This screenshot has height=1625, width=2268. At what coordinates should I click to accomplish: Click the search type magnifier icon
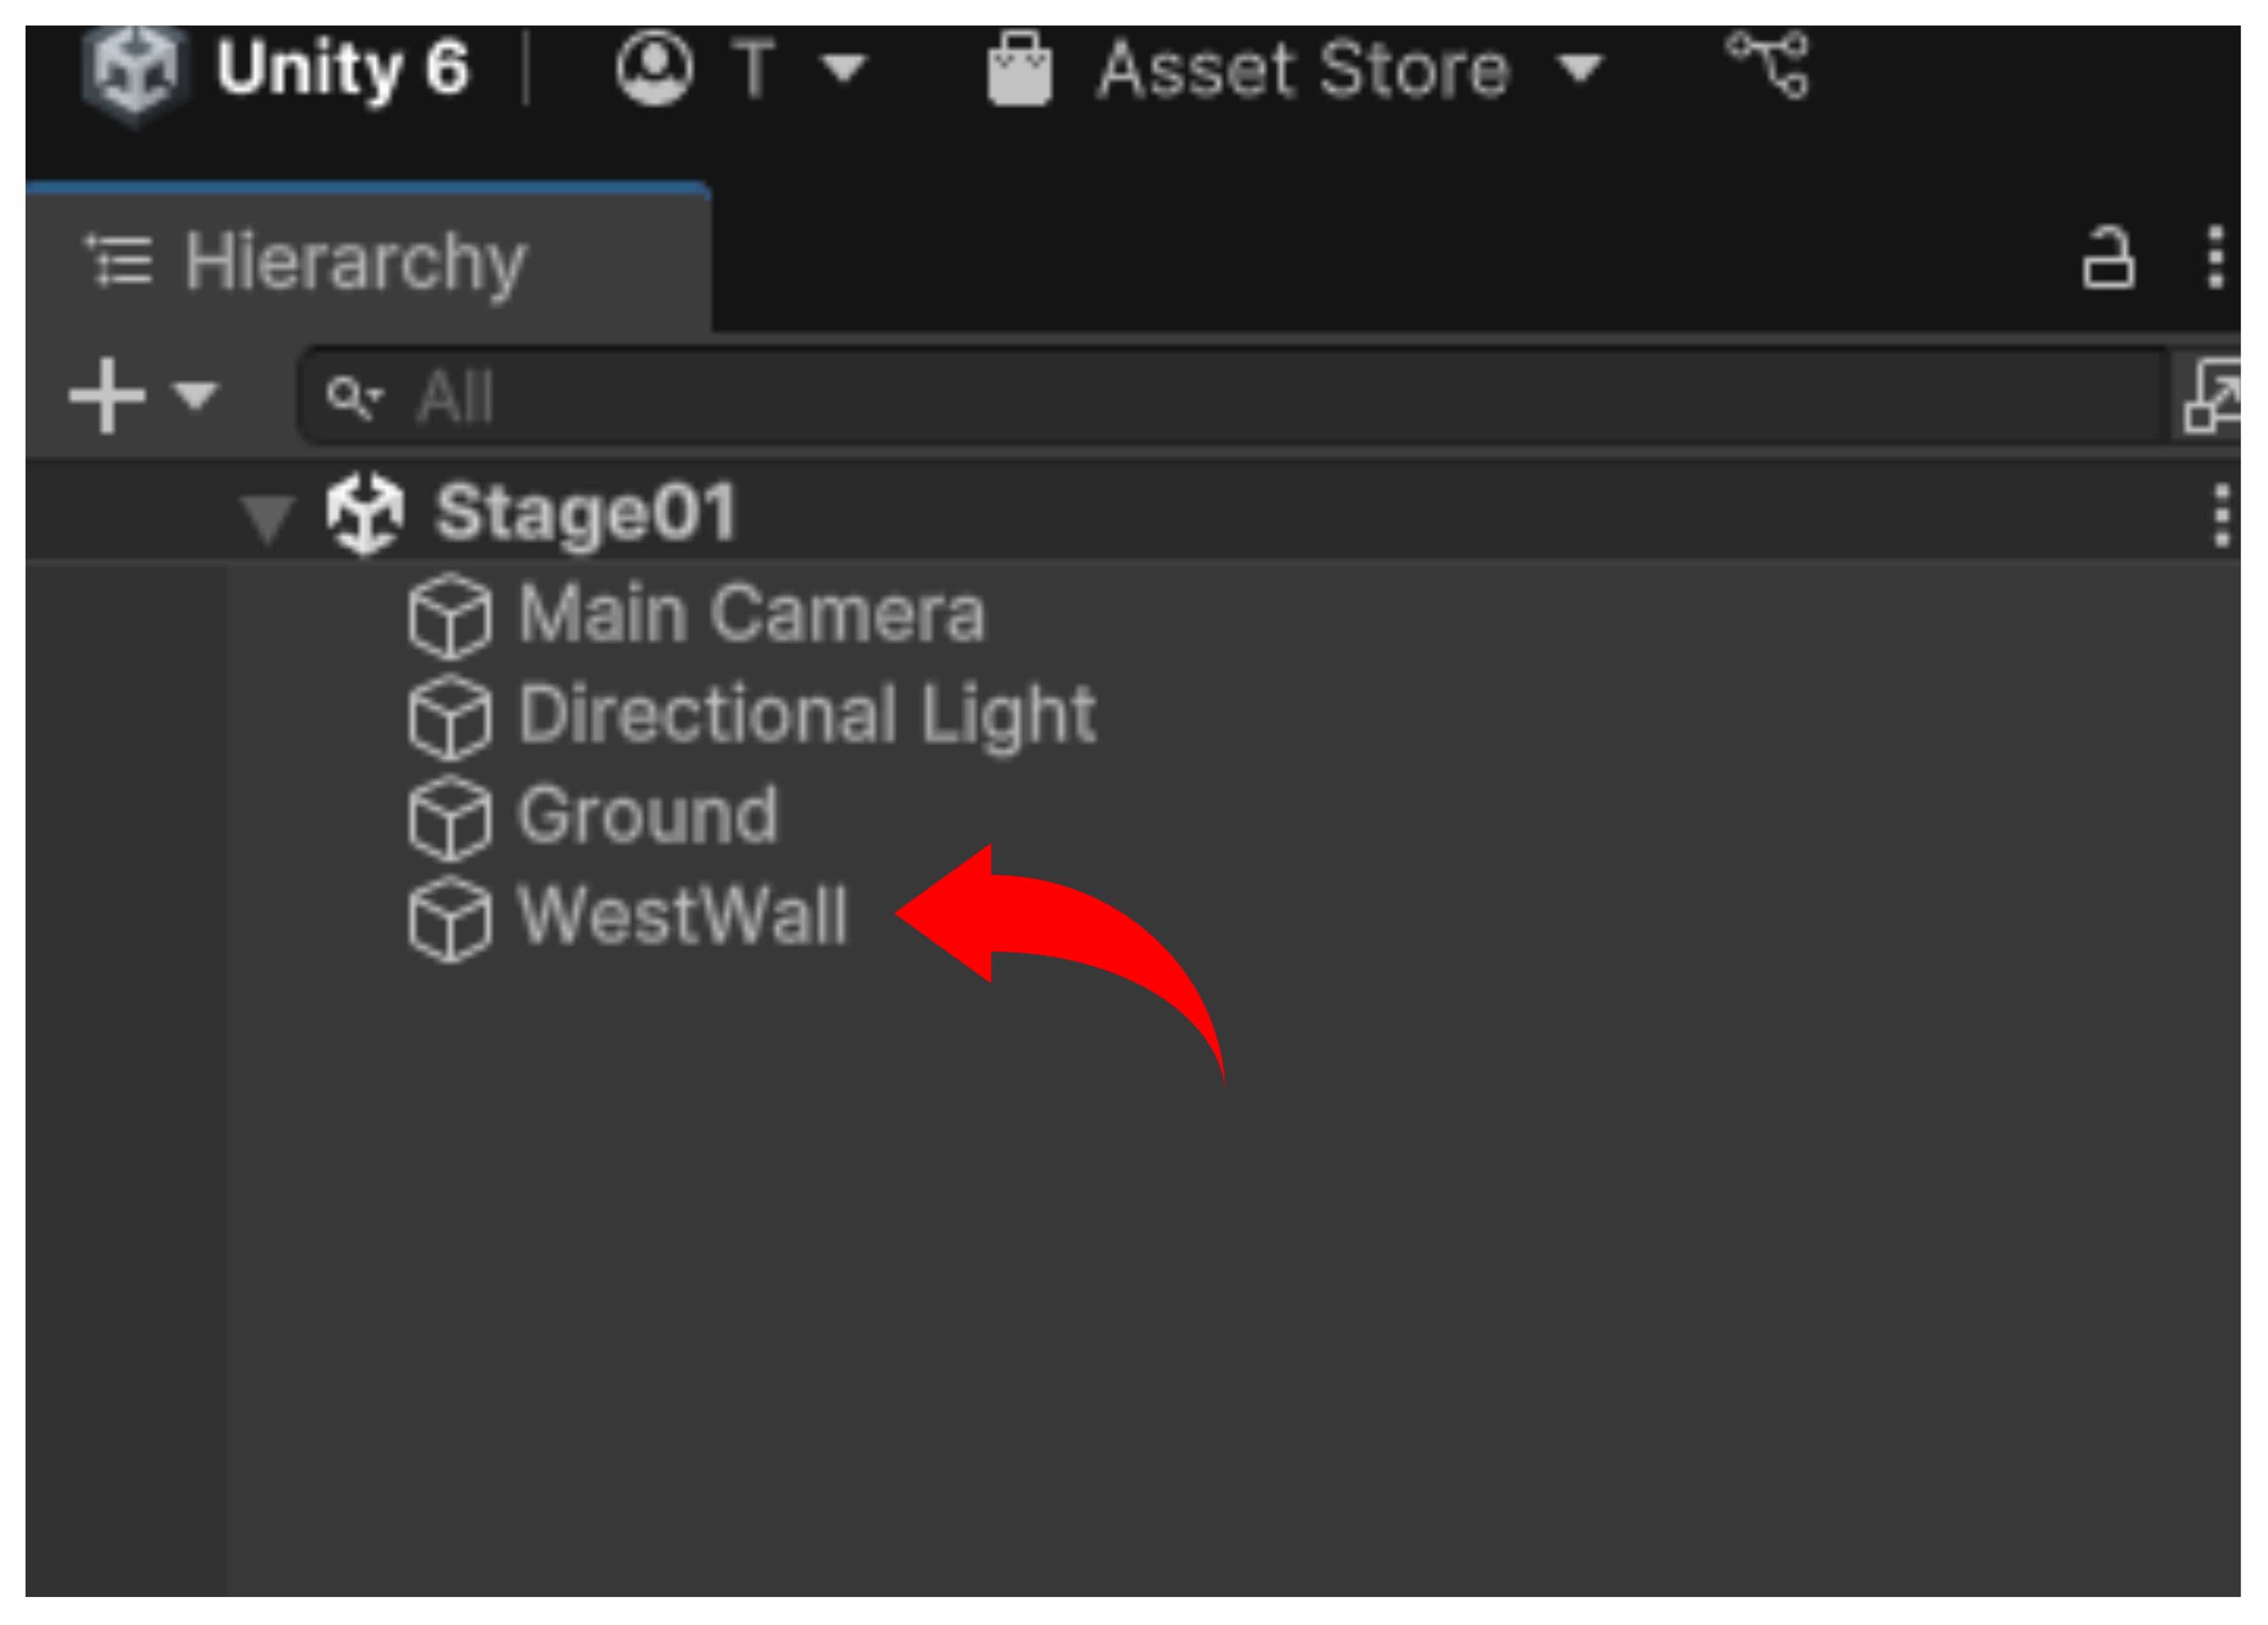click(352, 397)
